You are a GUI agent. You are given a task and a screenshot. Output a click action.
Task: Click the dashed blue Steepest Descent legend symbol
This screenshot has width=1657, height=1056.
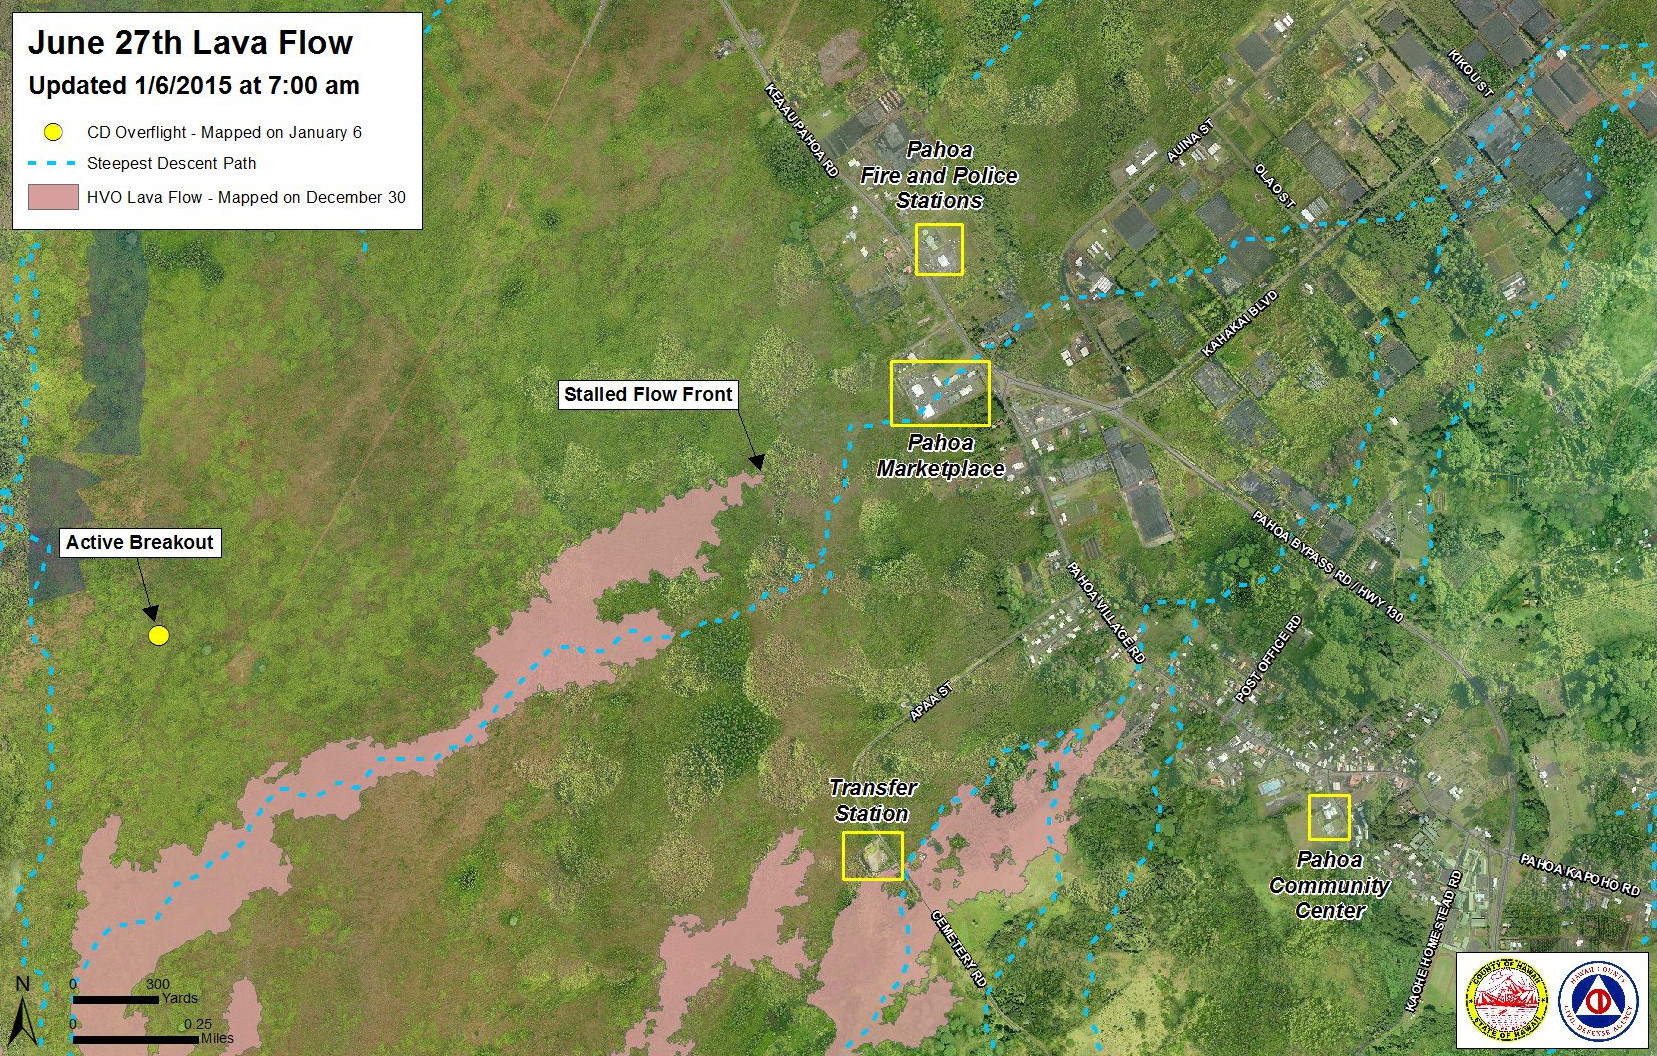coord(53,164)
